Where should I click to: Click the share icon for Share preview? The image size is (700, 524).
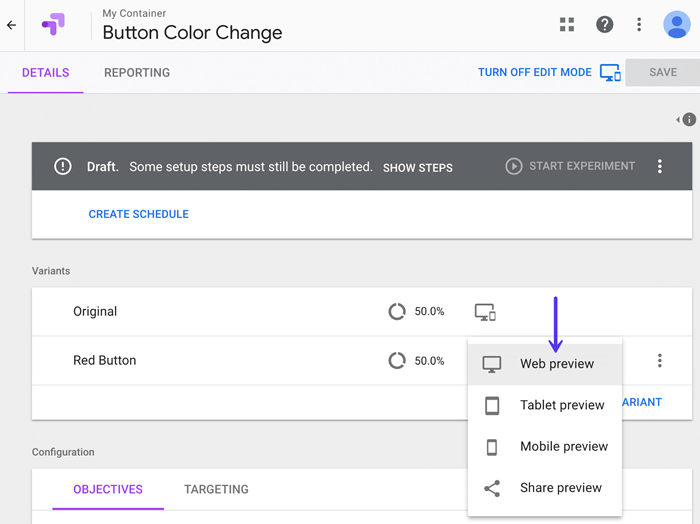pos(492,488)
